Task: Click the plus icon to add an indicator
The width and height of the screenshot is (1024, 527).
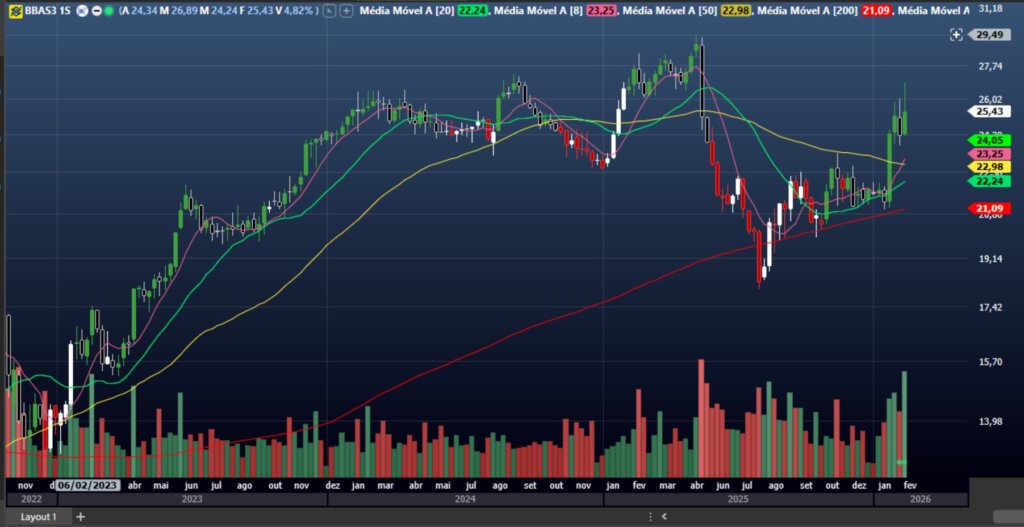Action: coord(345,10)
